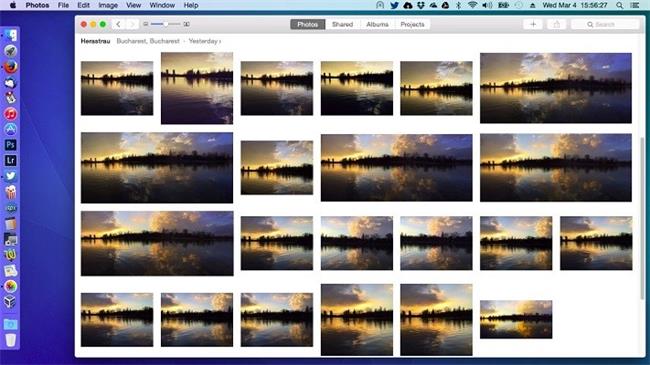Select the smallest photo ending the bottom row
The image size is (650, 365).
click(x=516, y=319)
